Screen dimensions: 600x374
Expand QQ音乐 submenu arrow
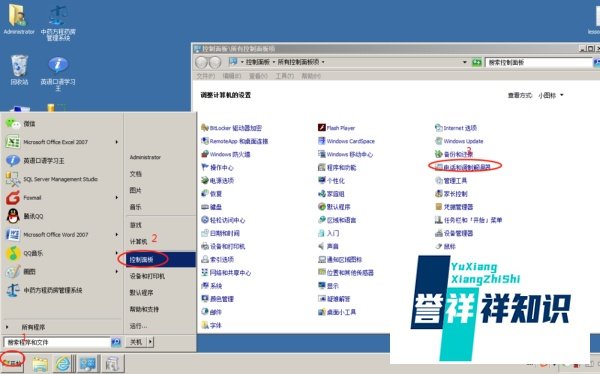[x=117, y=253]
